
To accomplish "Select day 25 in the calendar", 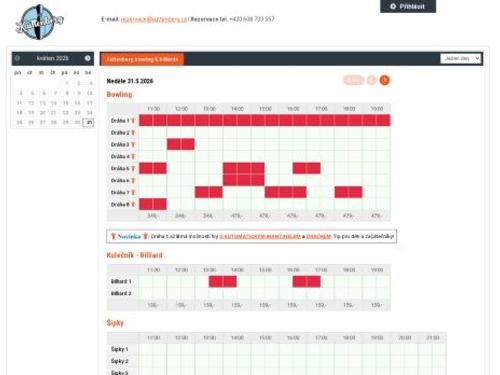I will tap(19, 123).
